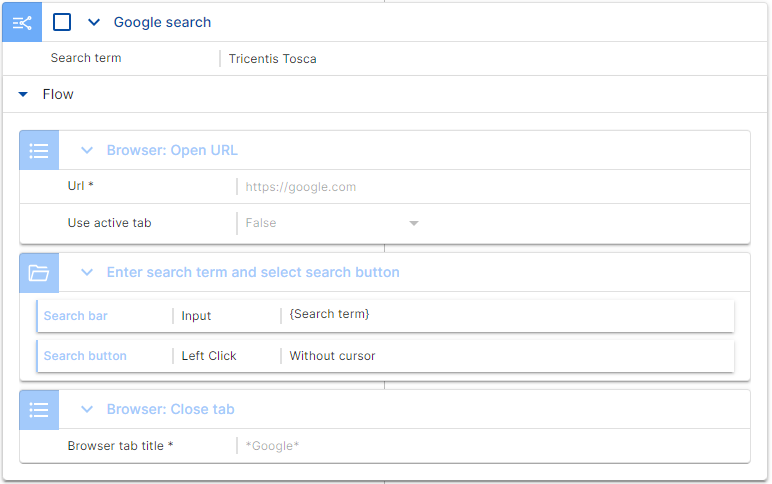This screenshot has width=772, height=484.
Task: Collapse the Google search chevron
Action: pyautogui.click(x=94, y=21)
